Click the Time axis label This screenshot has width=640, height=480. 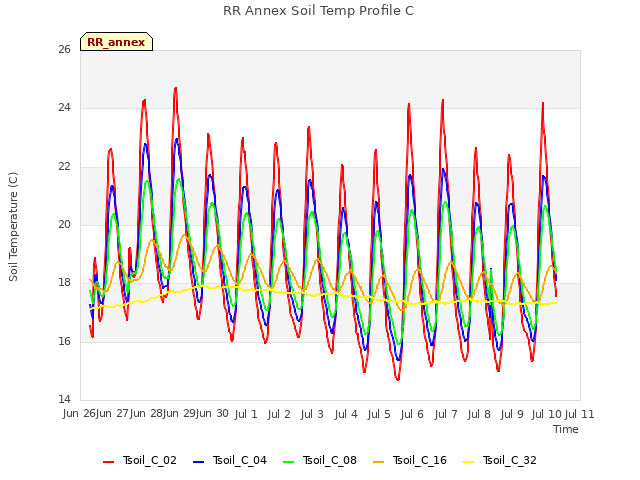(566, 429)
